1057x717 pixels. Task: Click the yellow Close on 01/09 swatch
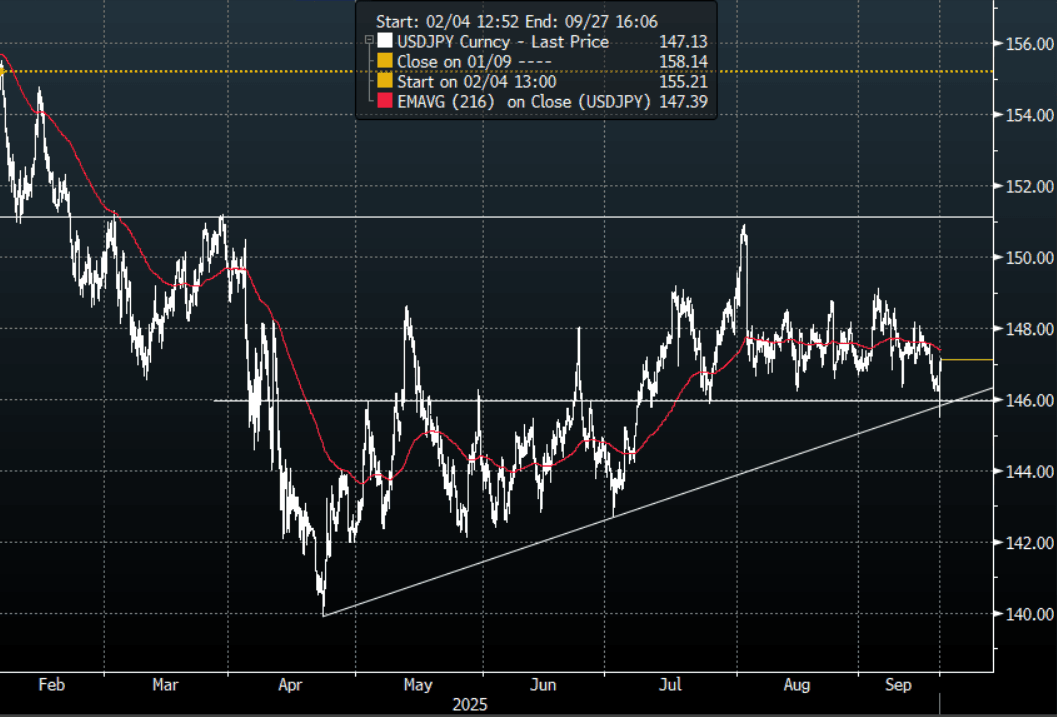point(385,62)
